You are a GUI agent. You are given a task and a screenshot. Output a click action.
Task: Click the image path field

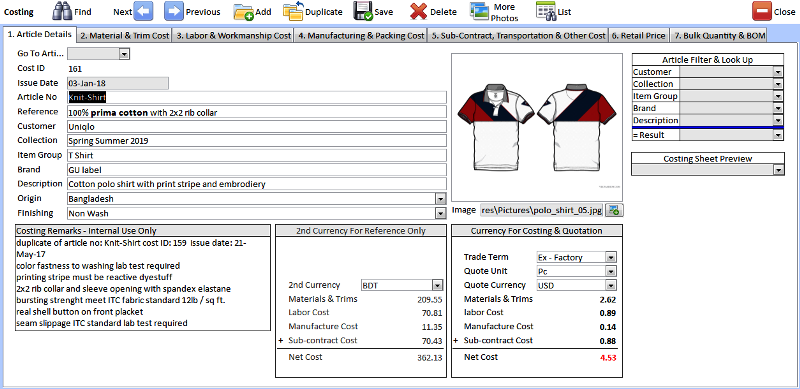click(542, 210)
